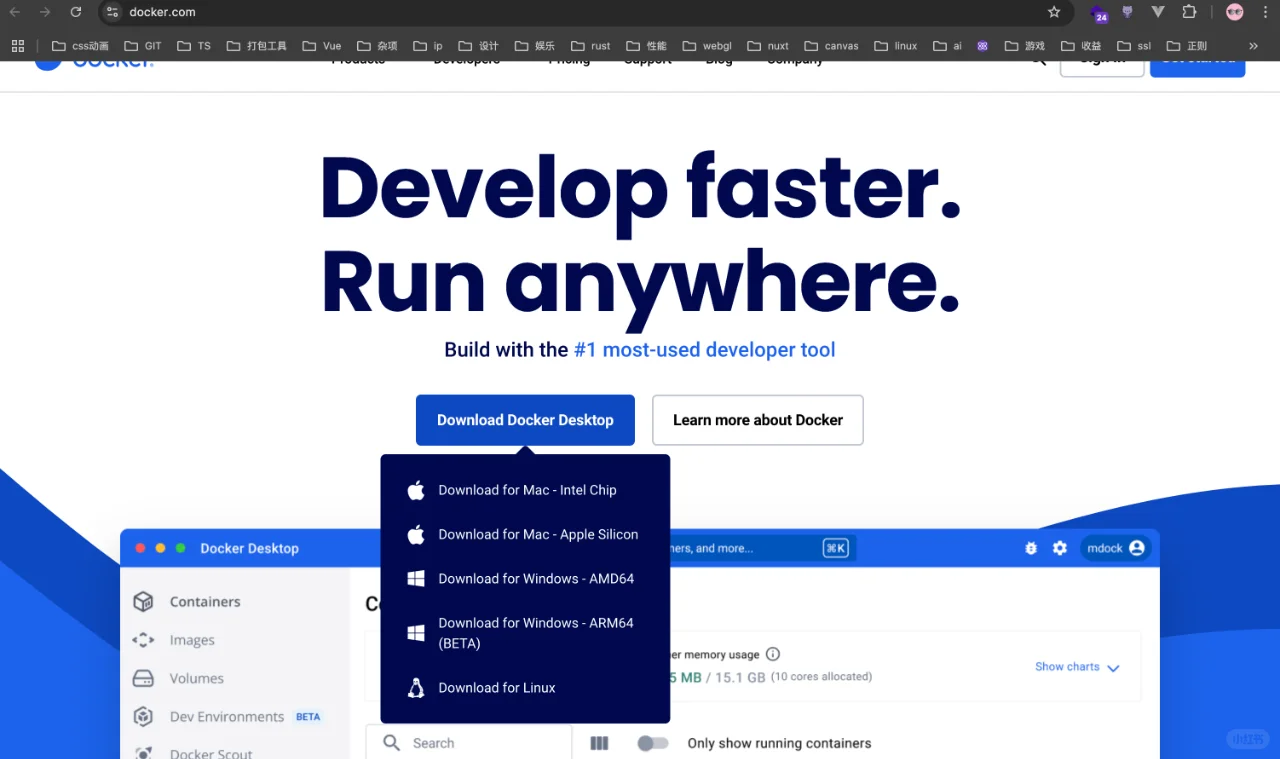The width and height of the screenshot is (1280, 759).
Task: Open the extension with the 24 badge
Action: 1099,13
